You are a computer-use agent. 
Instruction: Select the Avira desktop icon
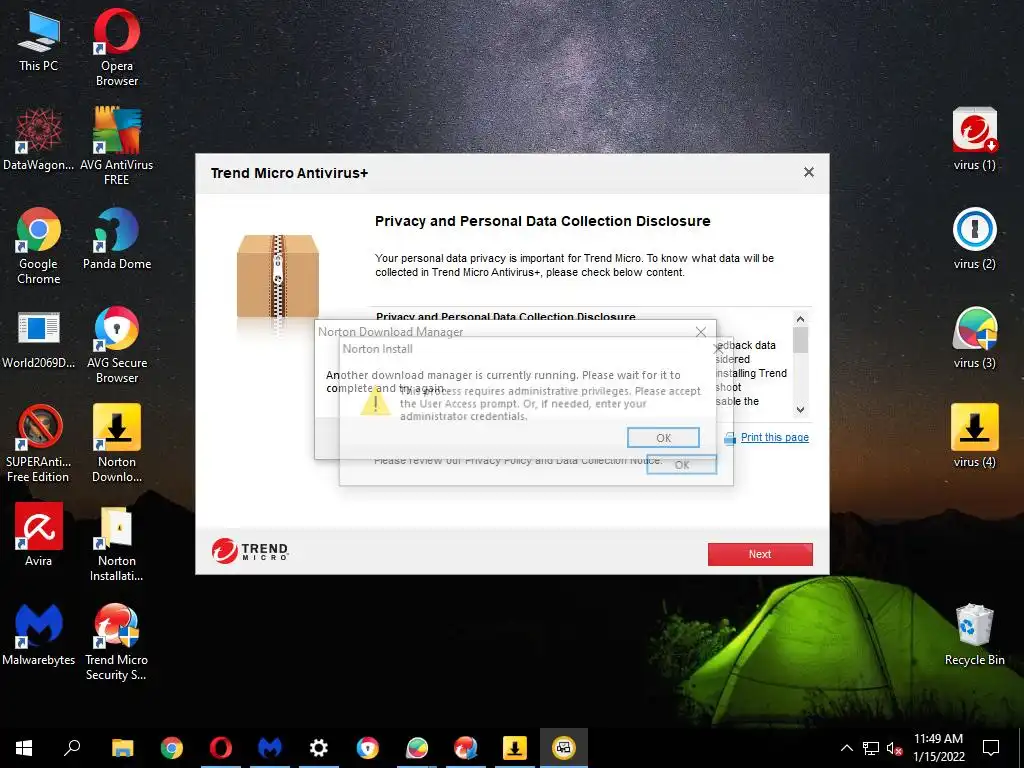[39, 534]
